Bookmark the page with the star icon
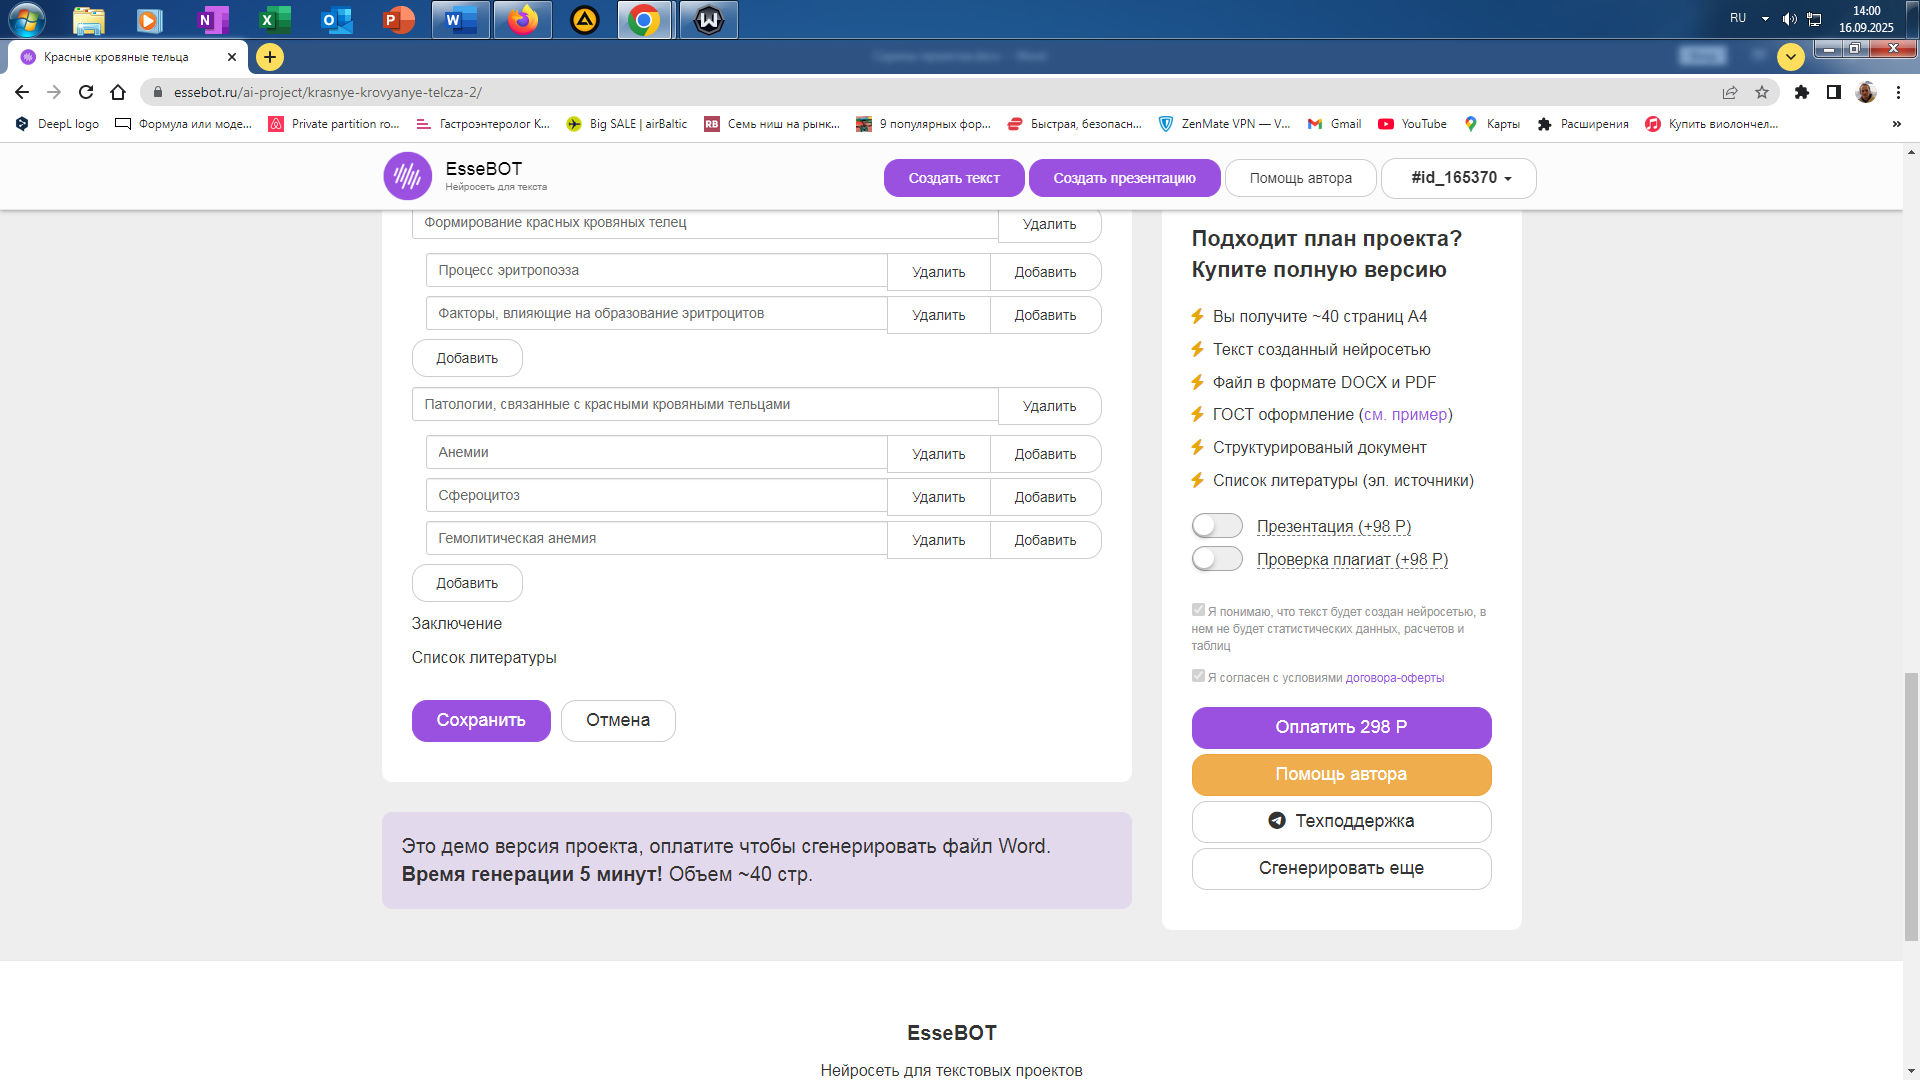The height and width of the screenshot is (1080, 1920). click(x=1762, y=92)
